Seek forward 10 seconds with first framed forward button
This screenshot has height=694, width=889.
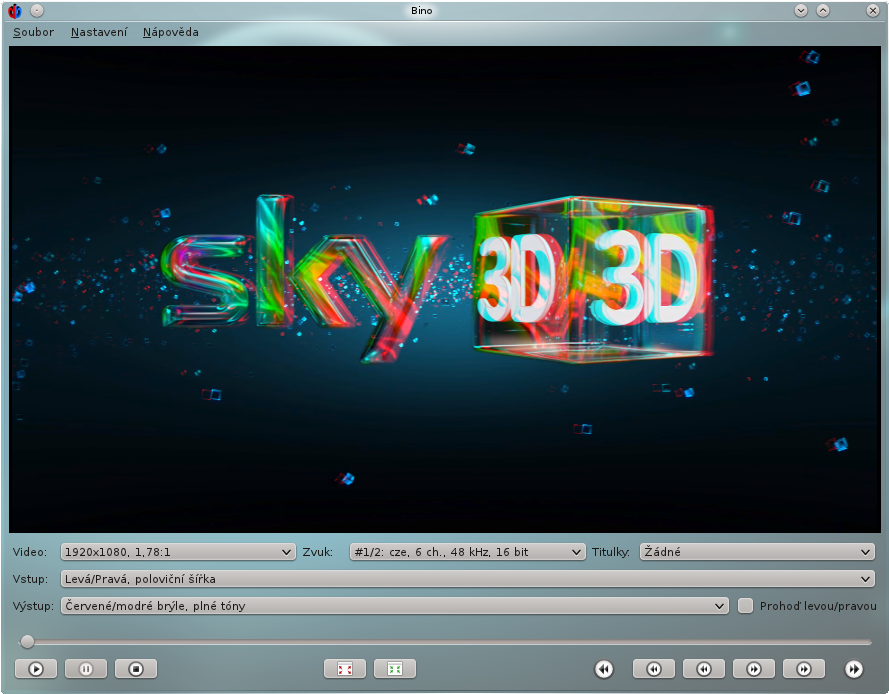[x=754, y=669]
